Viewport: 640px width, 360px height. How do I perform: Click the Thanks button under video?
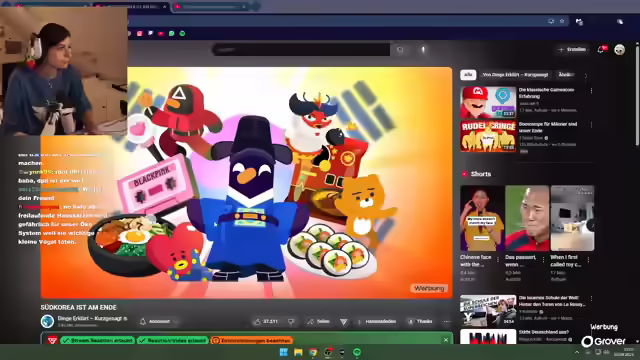point(420,322)
